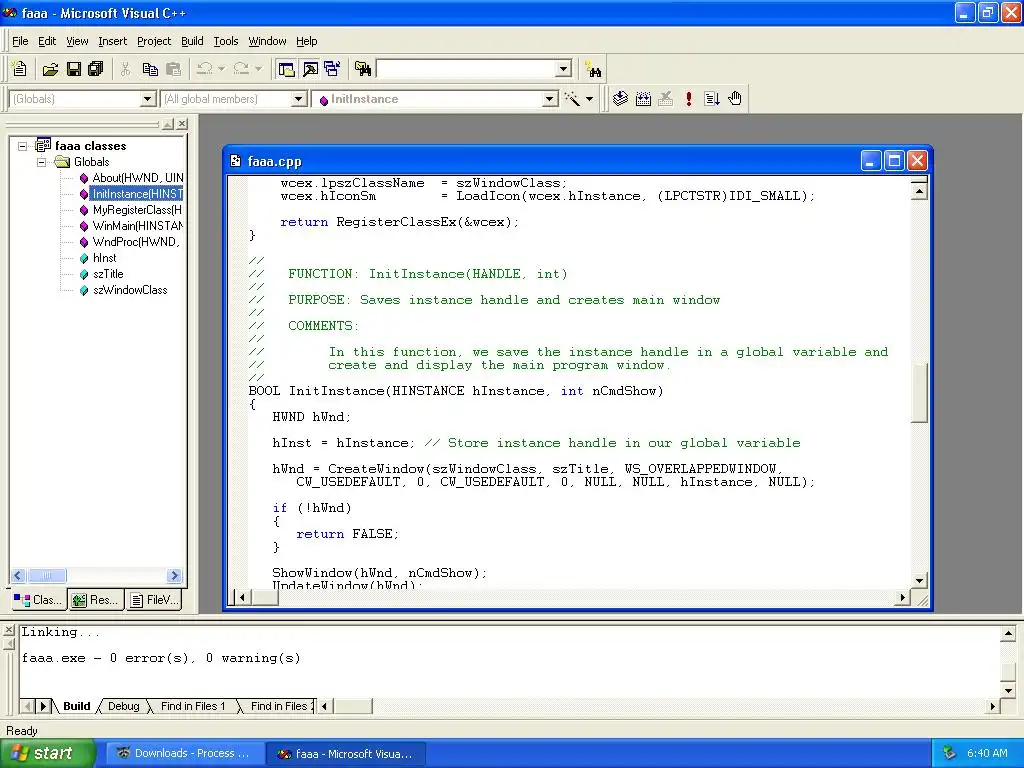This screenshot has width=1024, height=768.
Task: Open the (All global members) filter dropdown
Action: (x=298, y=99)
